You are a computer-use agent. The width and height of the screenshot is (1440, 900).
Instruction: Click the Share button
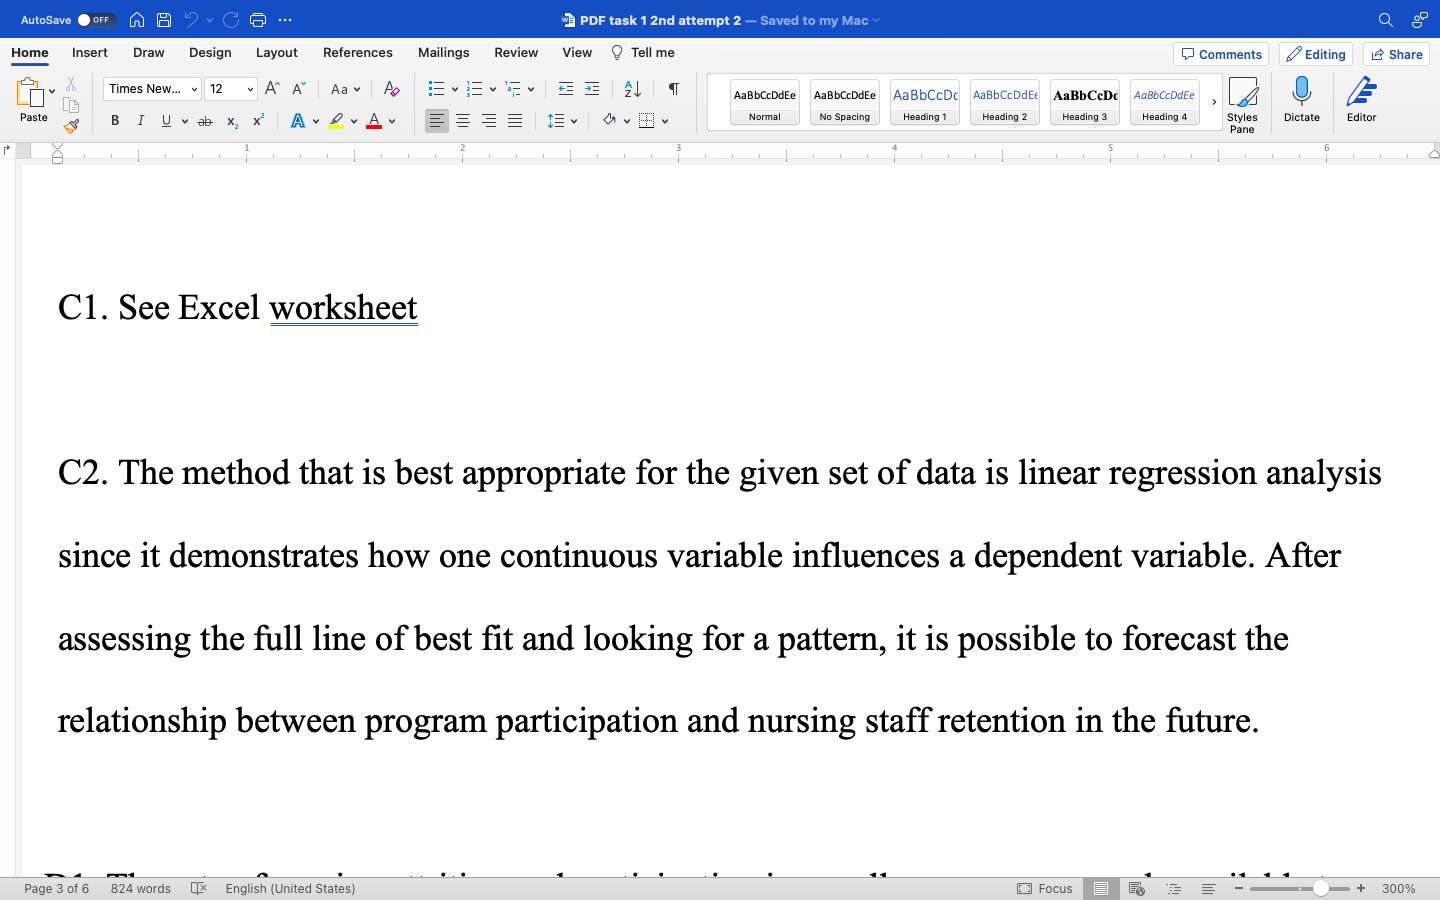[x=1396, y=54]
